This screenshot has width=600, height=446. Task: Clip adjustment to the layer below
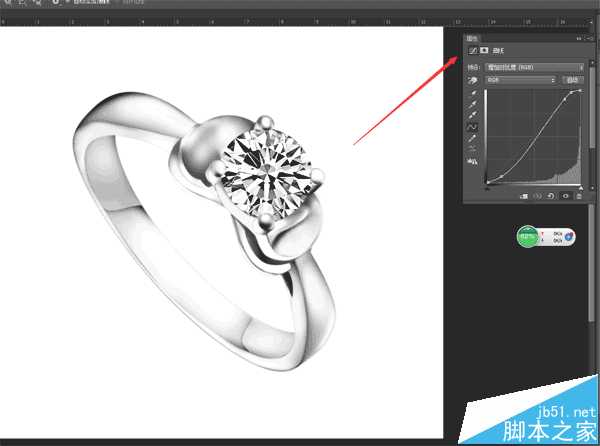pos(524,196)
